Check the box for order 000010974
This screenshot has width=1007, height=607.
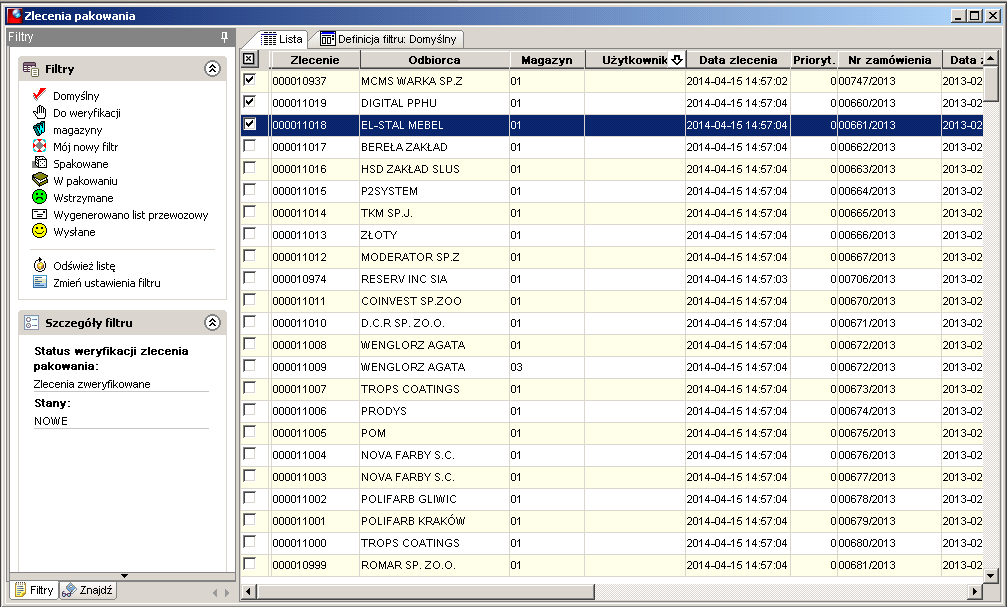[250, 277]
